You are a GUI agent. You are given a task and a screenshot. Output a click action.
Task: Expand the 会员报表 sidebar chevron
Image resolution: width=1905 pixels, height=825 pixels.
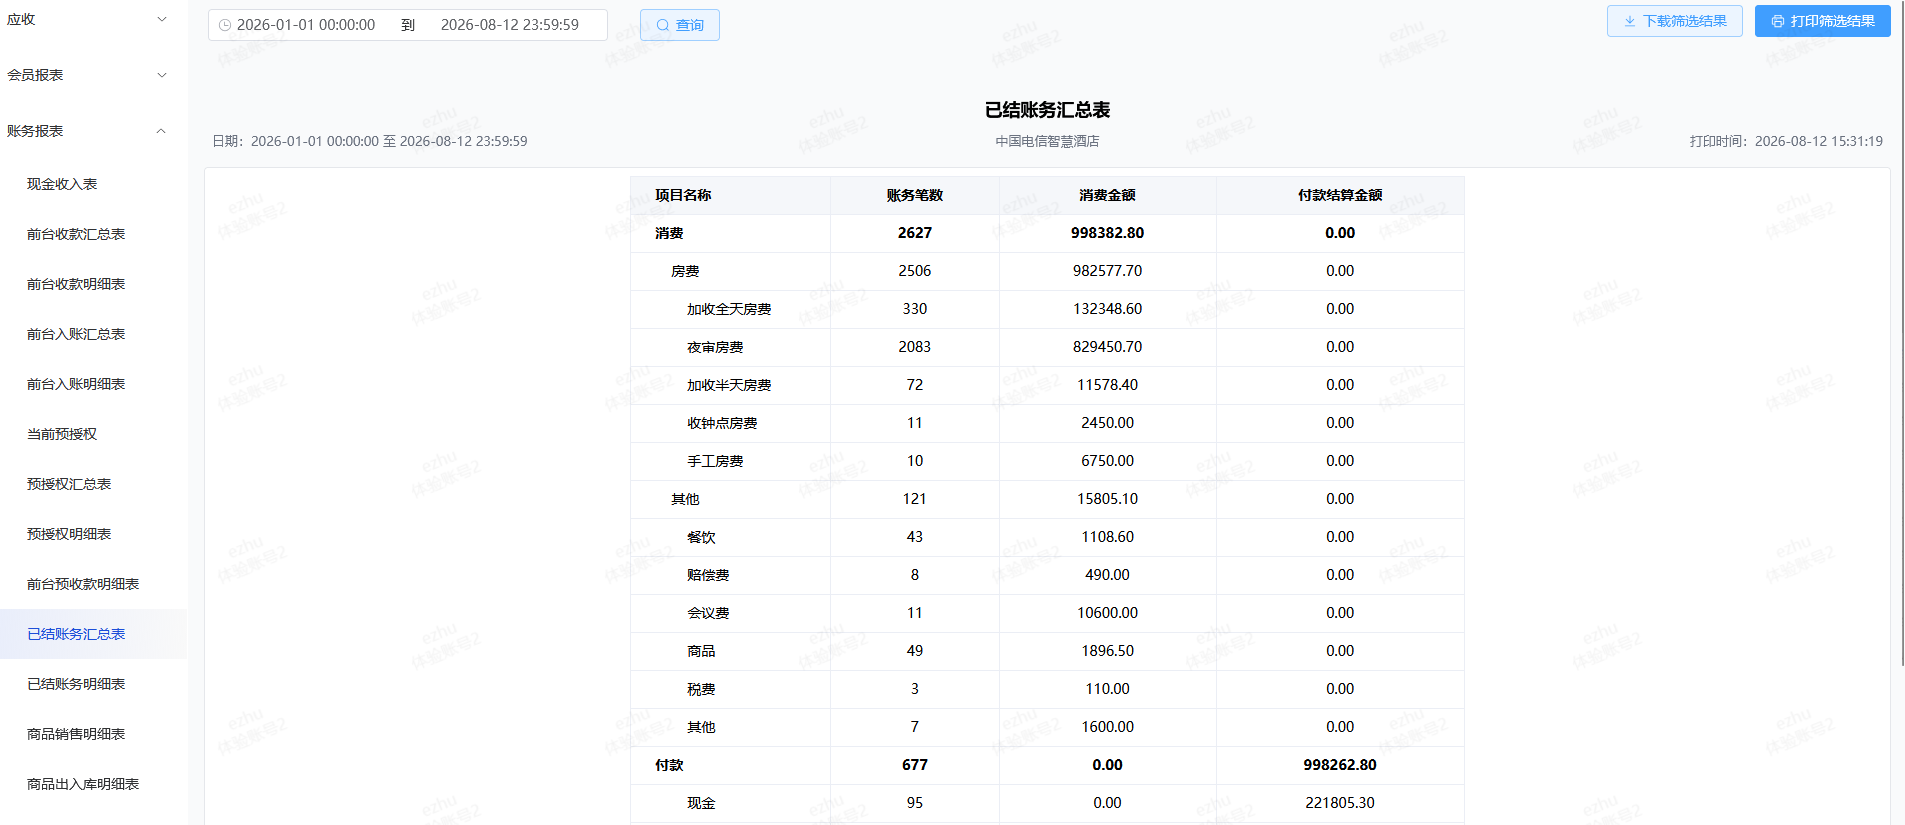[162, 75]
